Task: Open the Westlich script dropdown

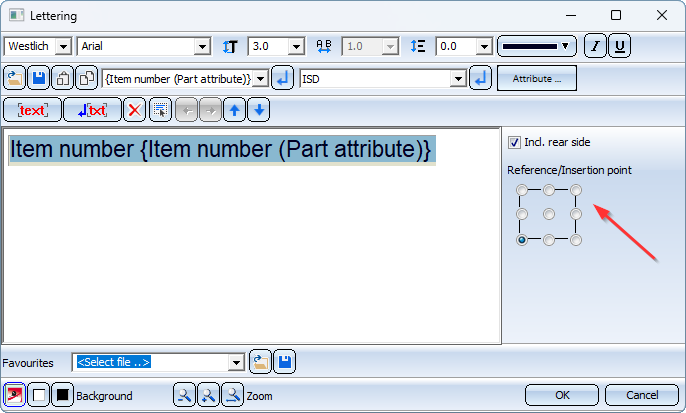Action: coord(63,46)
